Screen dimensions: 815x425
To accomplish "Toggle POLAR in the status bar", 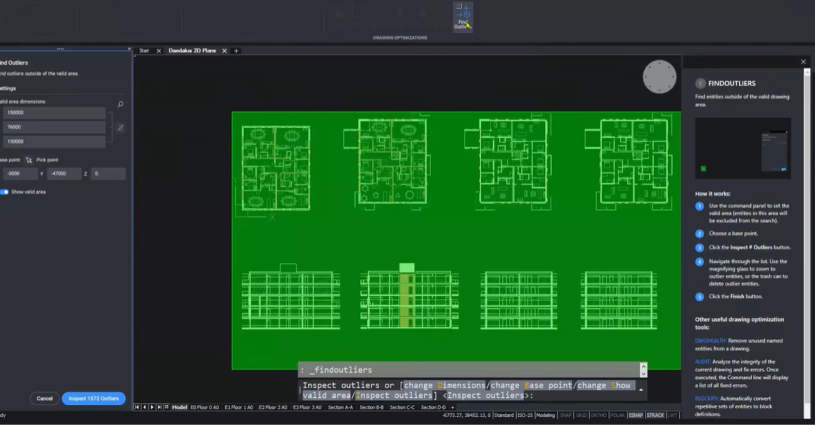I will (617, 415).
